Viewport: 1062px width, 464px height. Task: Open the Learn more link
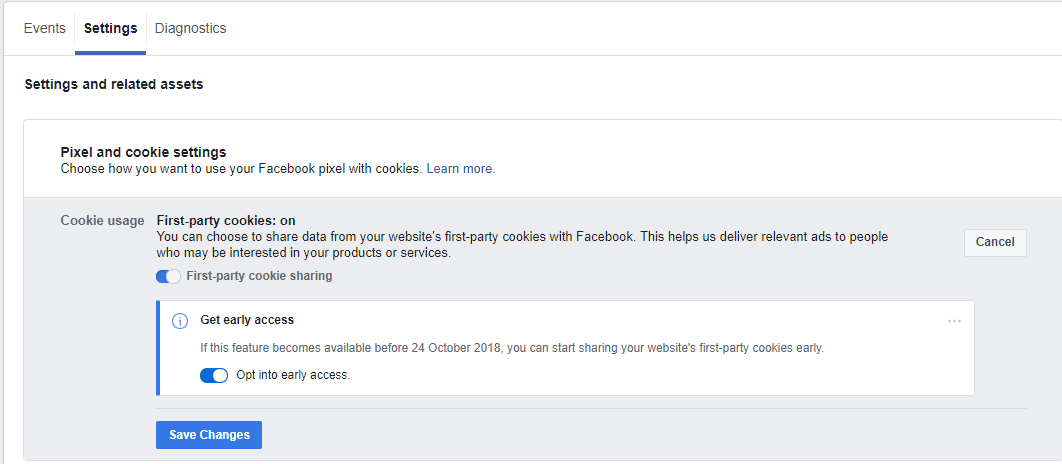coord(460,169)
